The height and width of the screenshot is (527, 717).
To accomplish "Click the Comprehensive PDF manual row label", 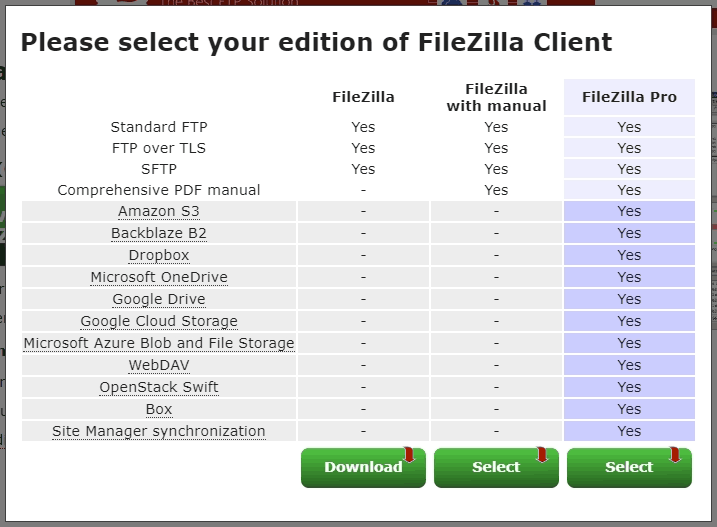I will coord(159,190).
